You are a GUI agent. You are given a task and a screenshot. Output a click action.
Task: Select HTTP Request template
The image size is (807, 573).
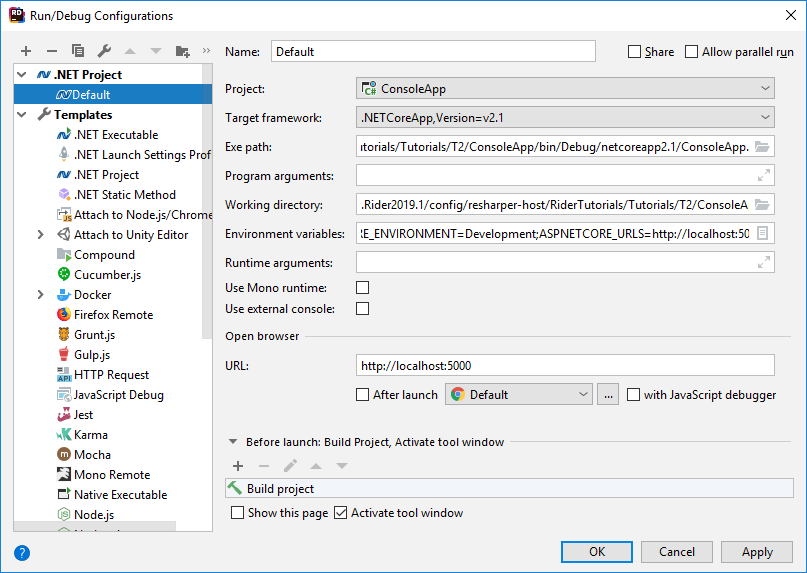103,375
